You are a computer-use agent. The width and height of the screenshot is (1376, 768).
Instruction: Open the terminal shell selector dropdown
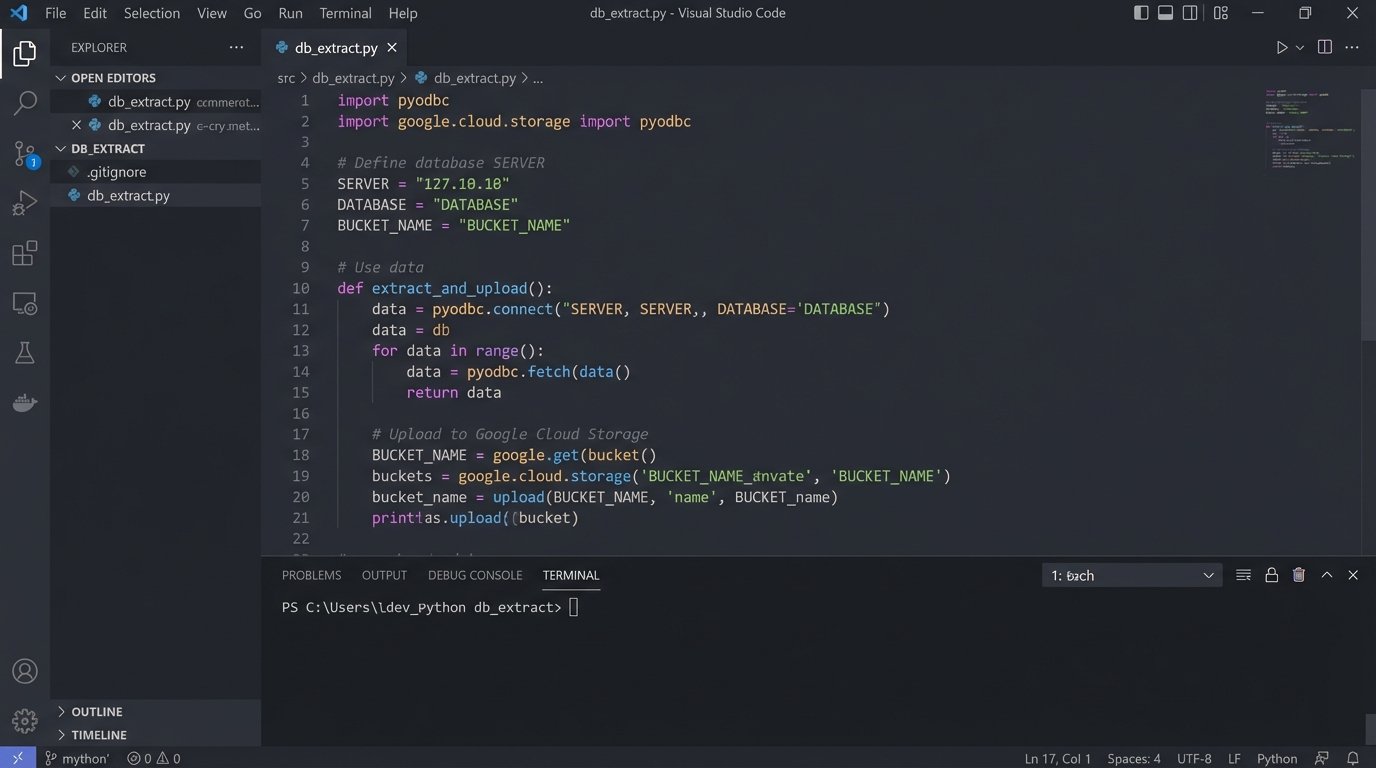(x=1131, y=575)
